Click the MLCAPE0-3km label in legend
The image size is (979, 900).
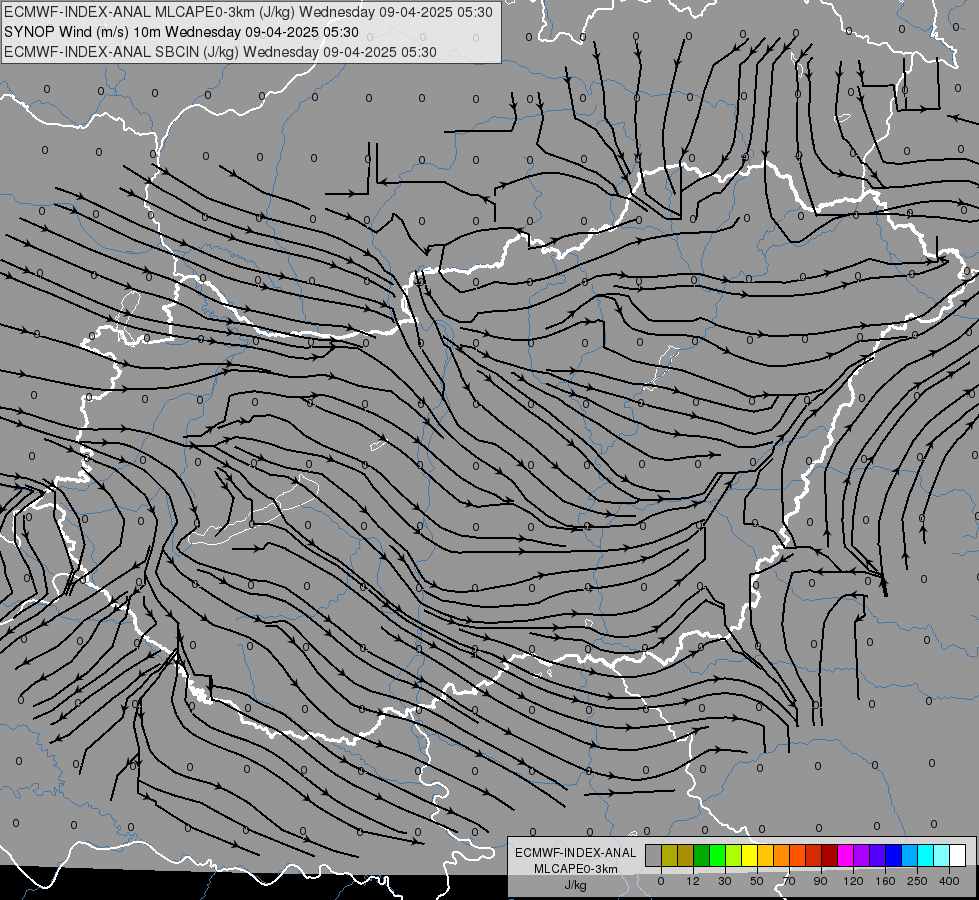[x=576, y=869]
